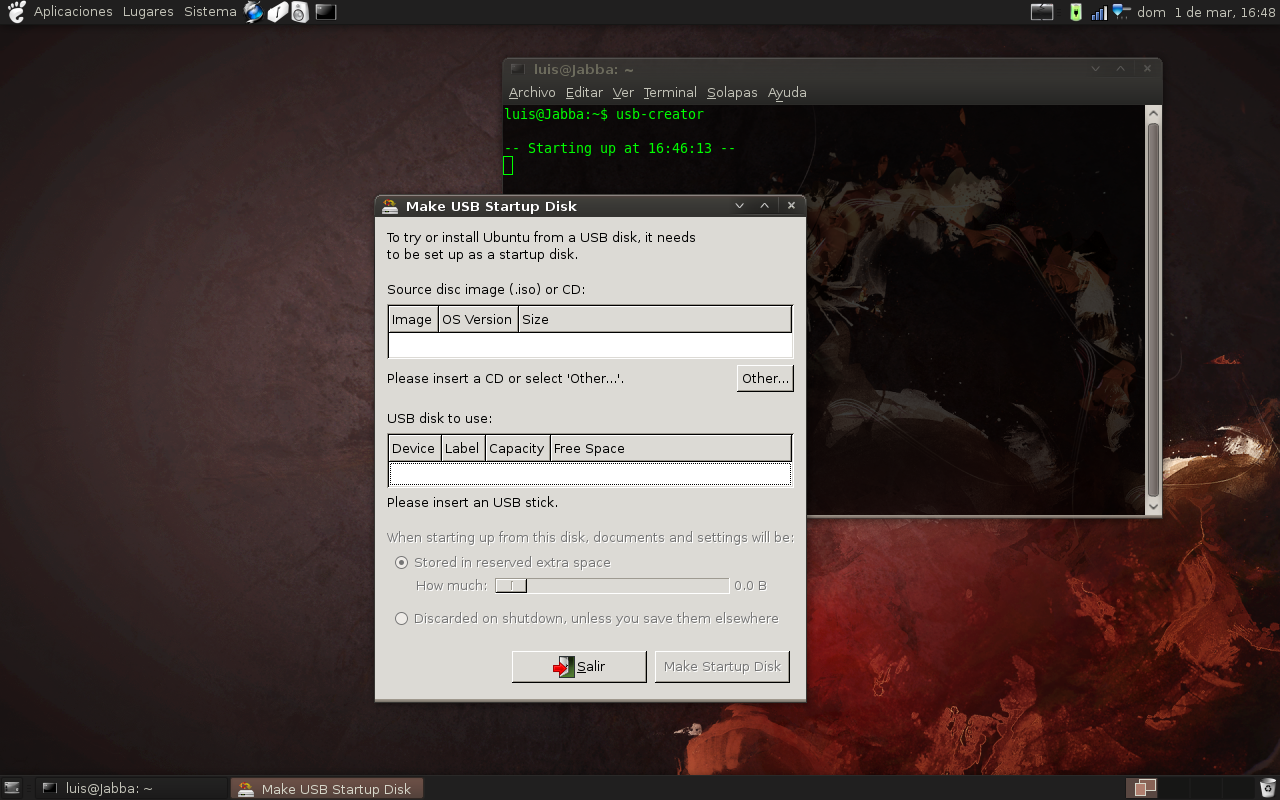Launch the blue globe launcher in top panel

[x=253, y=12]
